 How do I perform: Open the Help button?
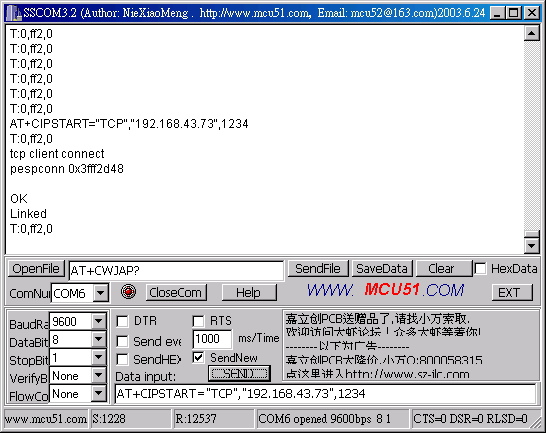tap(248, 293)
